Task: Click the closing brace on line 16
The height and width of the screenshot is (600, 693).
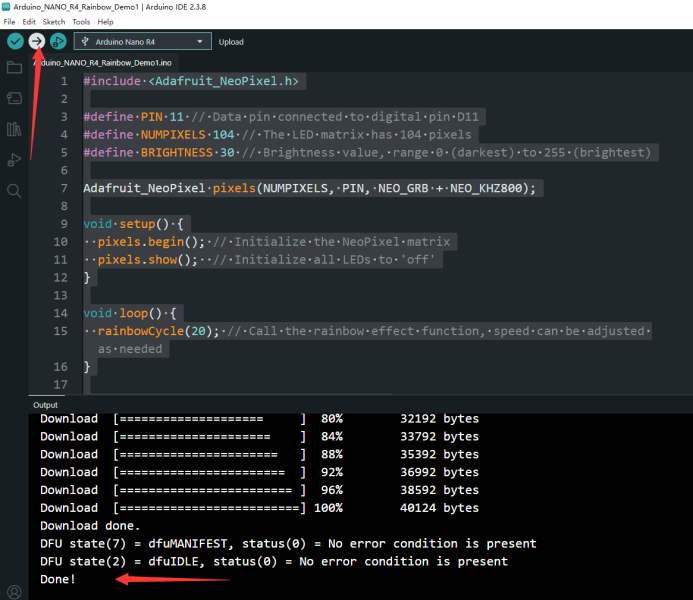Action: coord(87,367)
